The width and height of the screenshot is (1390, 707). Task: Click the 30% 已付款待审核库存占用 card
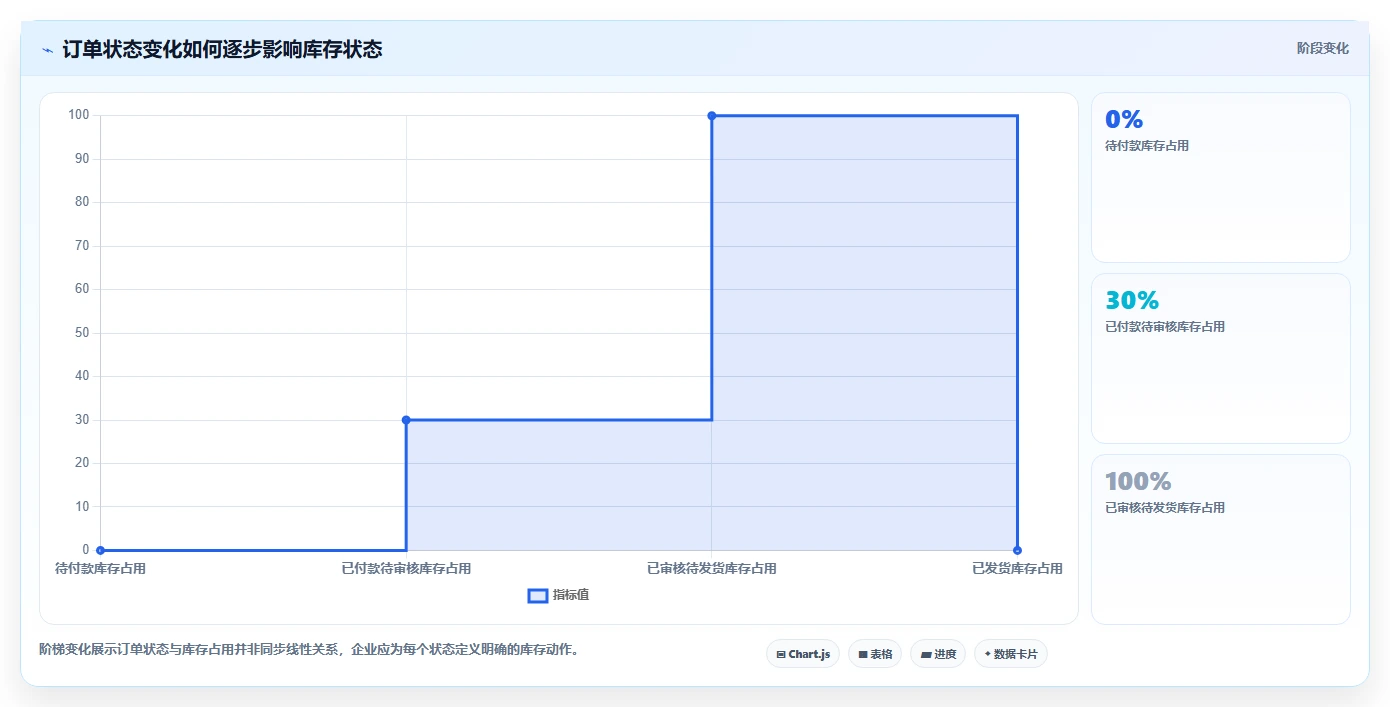[1221, 359]
